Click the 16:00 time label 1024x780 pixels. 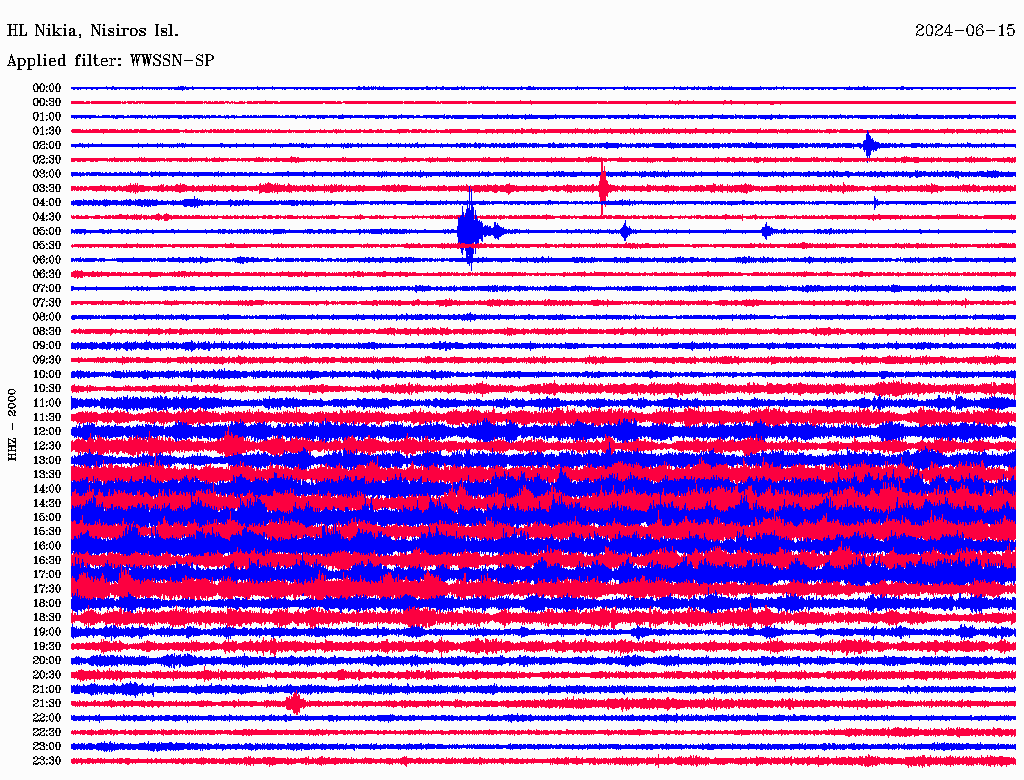click(46, 545)
